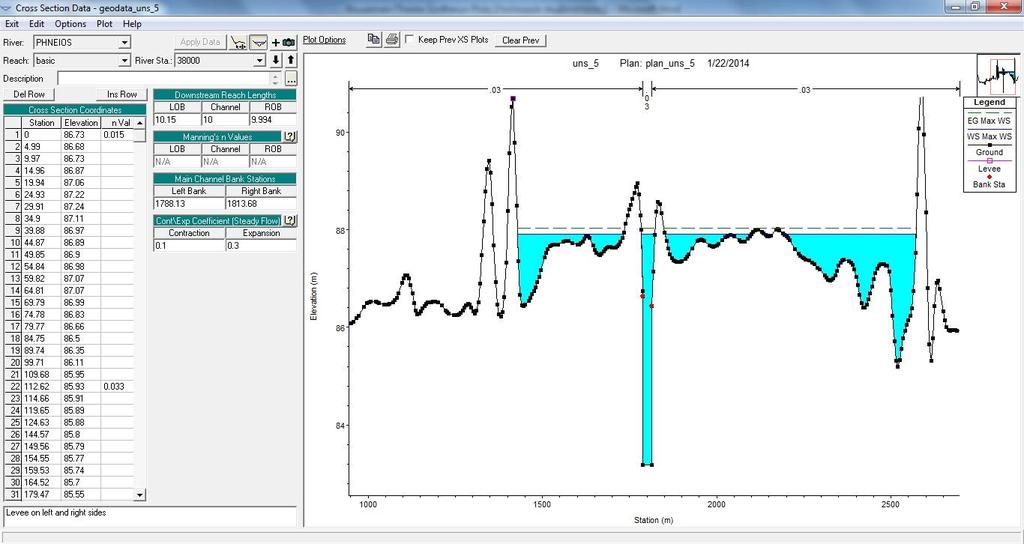The height and width of the screenshot is (544, 1024).
Task: Select row header number 15
Action: [13, 302]
